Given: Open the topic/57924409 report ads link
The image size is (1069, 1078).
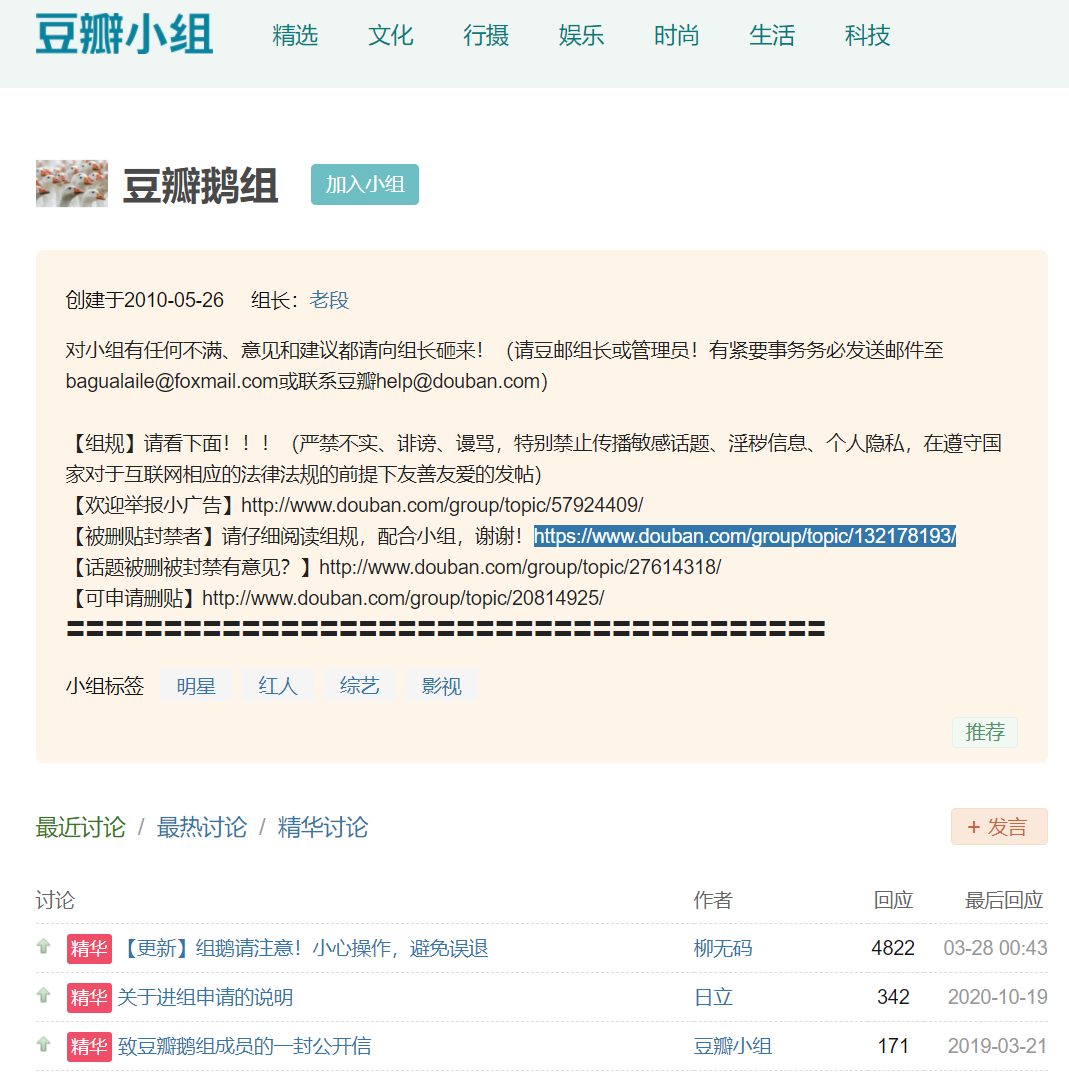Looking at the screenshot, I should [x=442, y=505].
